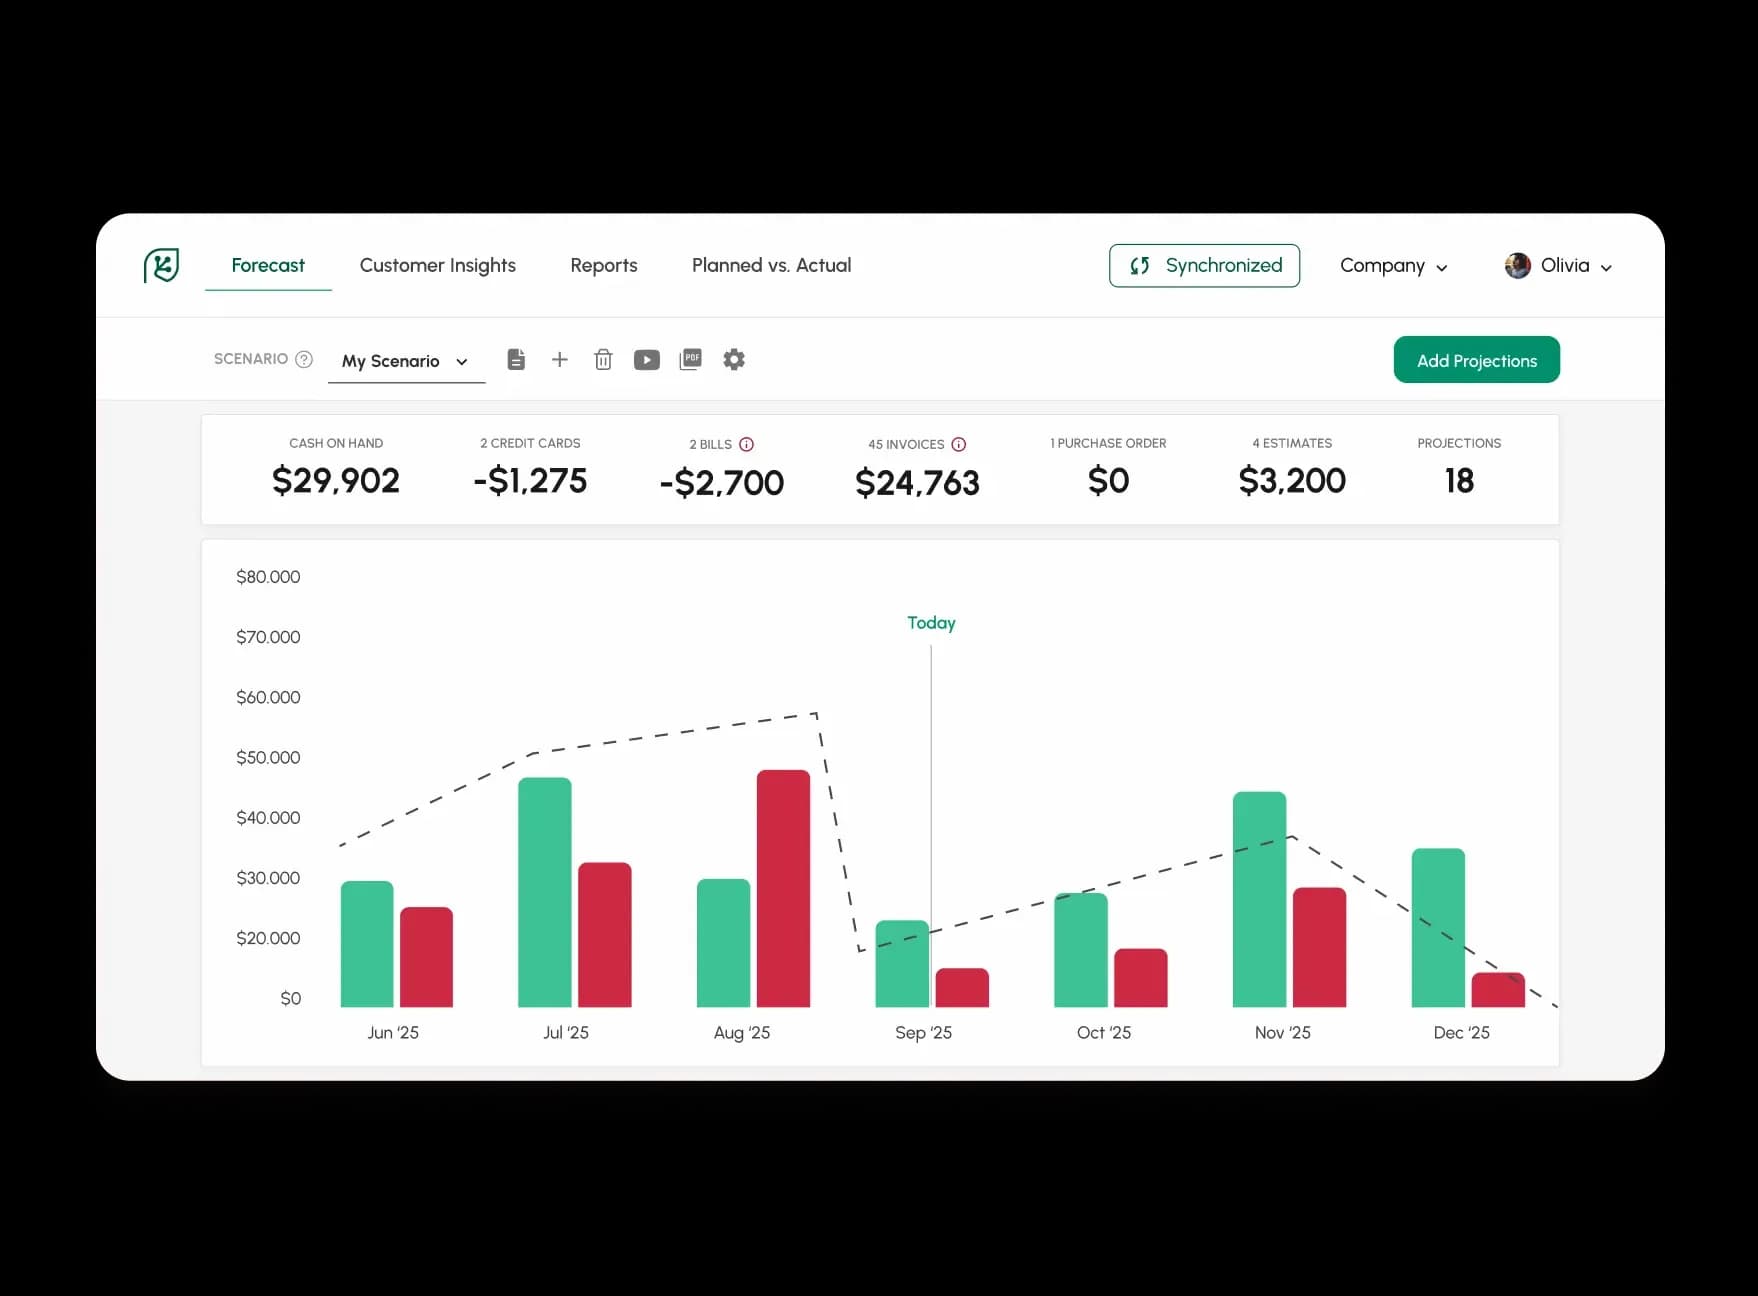Switch to the Customer Insights tab
This screenshot has width=1758, height=1296.
point(437,266)
